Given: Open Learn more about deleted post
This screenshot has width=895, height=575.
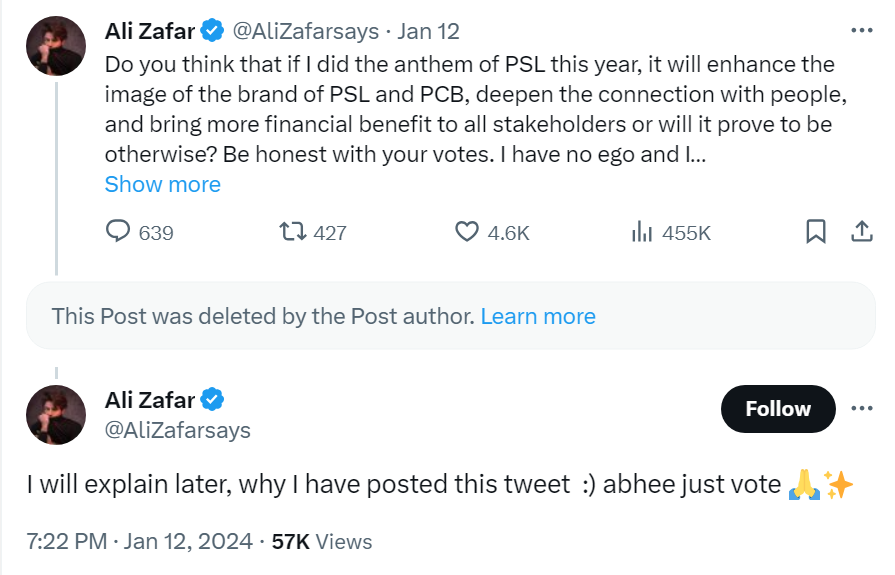Looking at the screenshot, I should tap(538, 316).
